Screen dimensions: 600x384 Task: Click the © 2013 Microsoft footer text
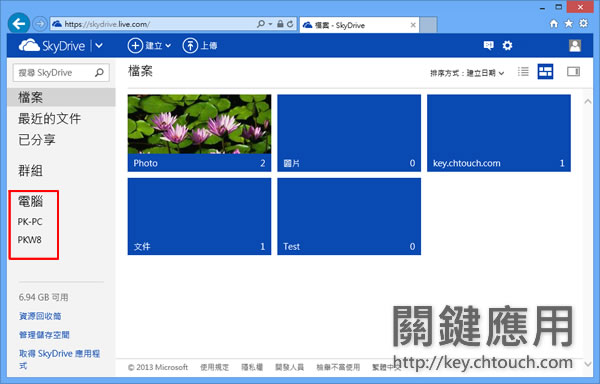coord(158,367)
